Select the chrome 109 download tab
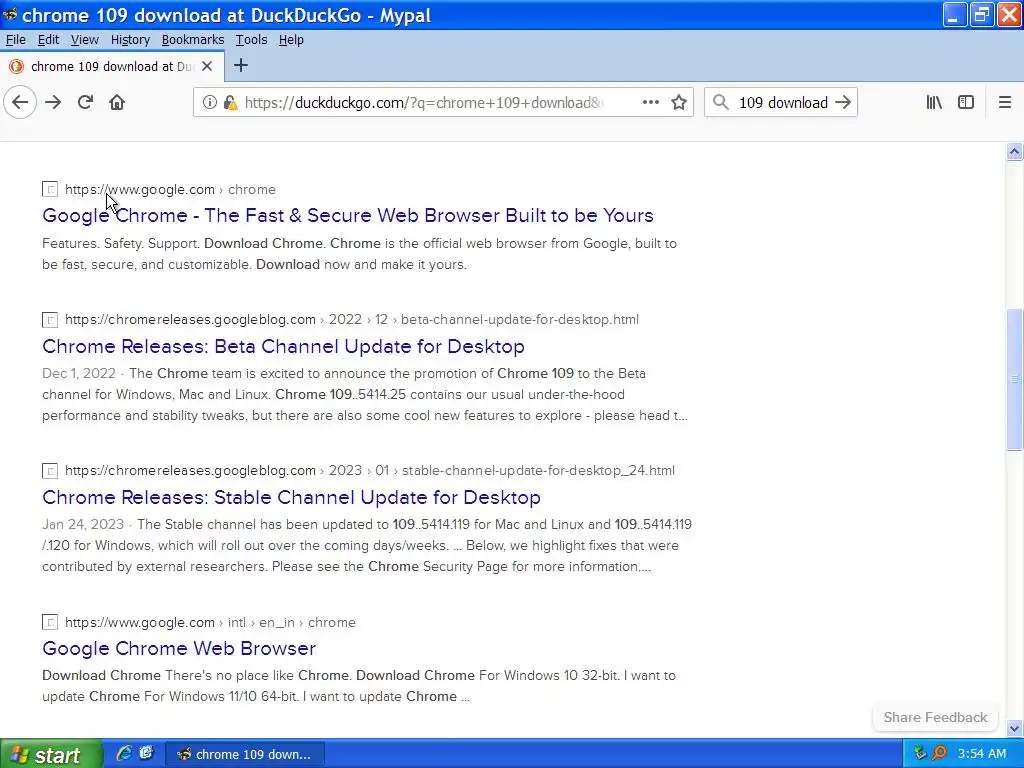Image resolution: width=1024 pixels, height=768 pixels. 112,66
